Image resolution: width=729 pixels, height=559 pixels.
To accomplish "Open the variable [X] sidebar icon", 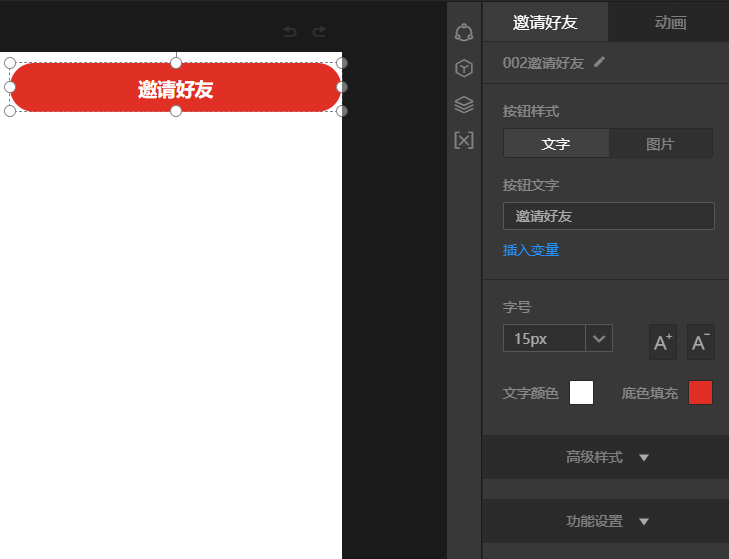I will point(464,140).
